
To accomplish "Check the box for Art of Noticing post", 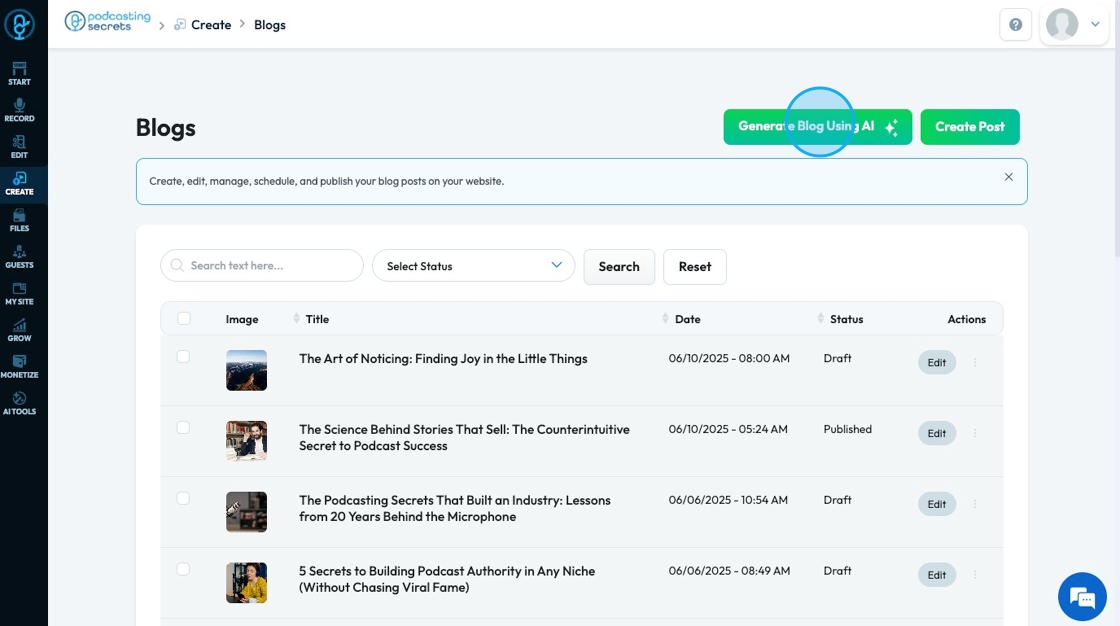I will pos(183,357).
